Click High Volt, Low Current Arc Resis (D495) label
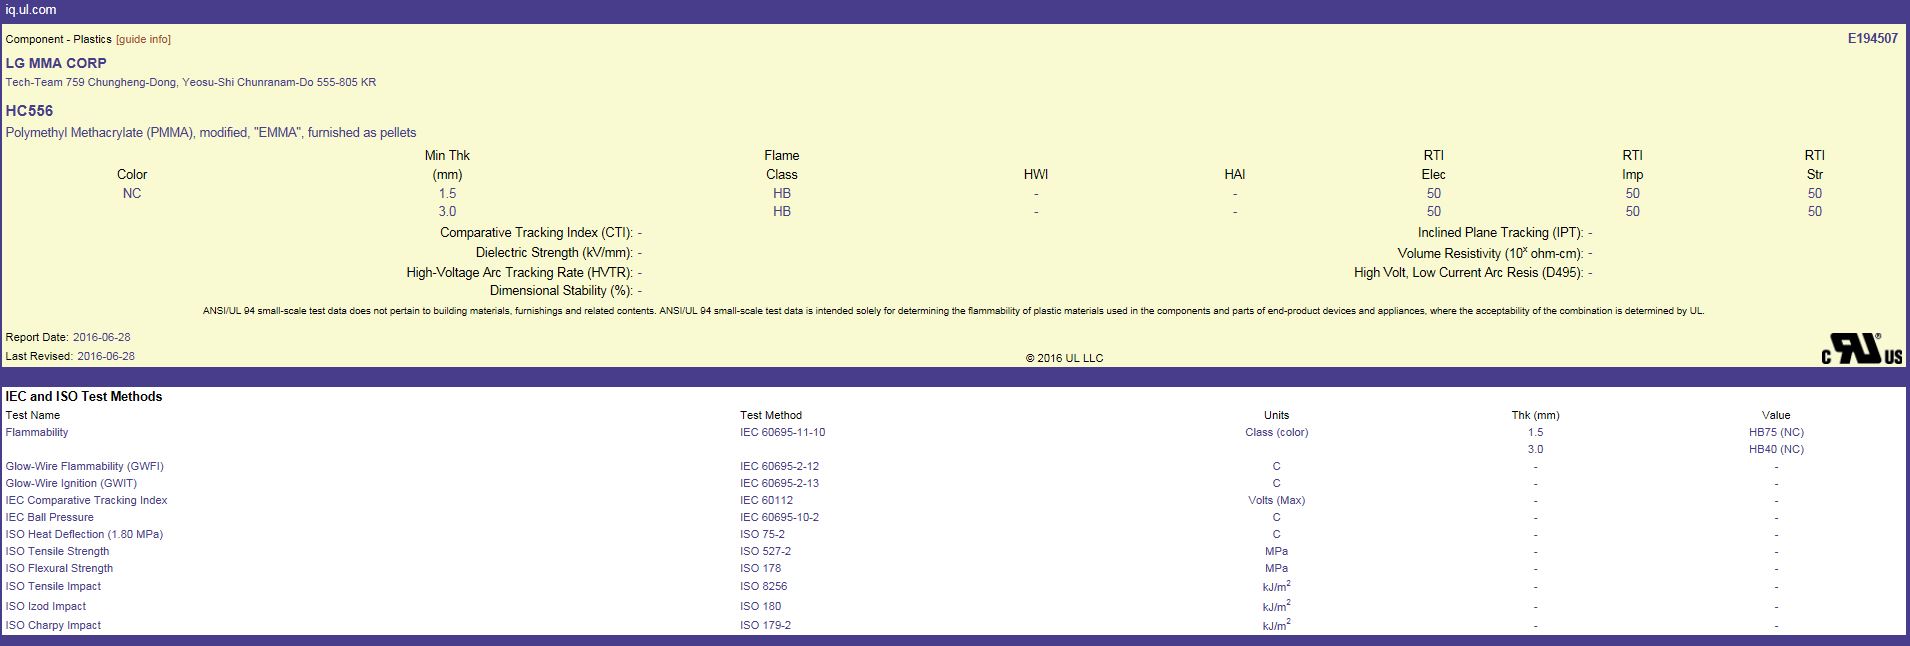 [1469, 273]
